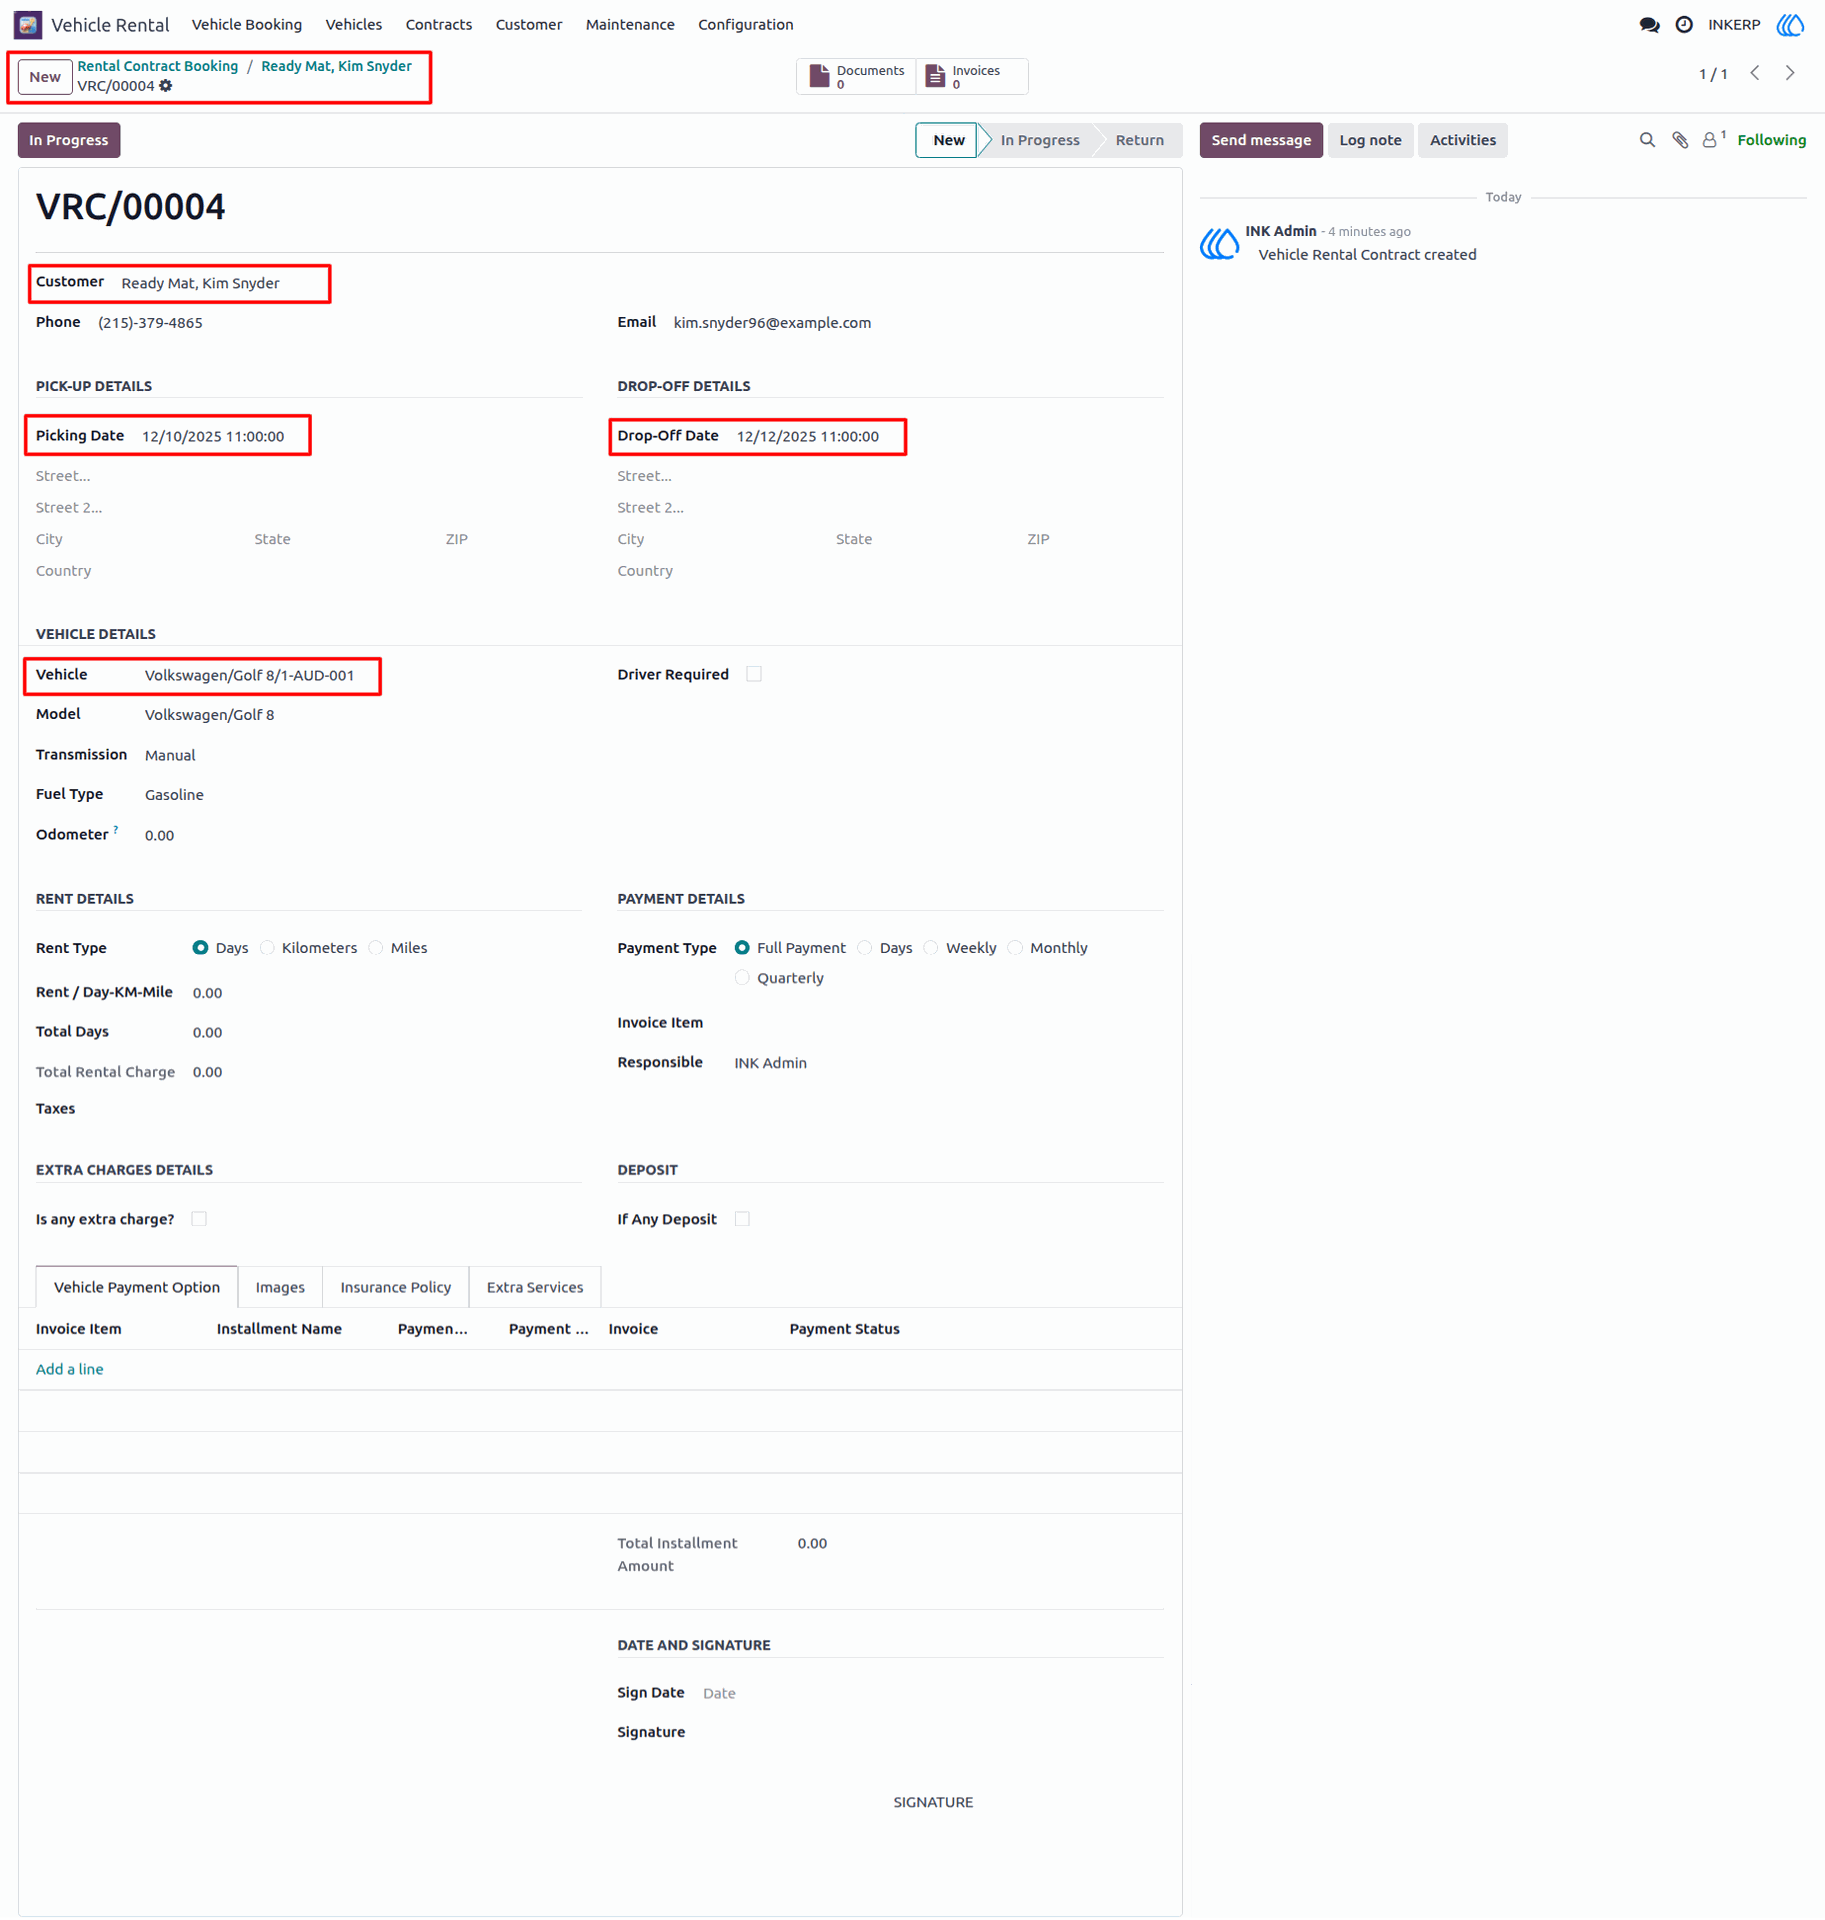
Task: Check the If Any Deposit checkbox
Action: click(742, 1219)
